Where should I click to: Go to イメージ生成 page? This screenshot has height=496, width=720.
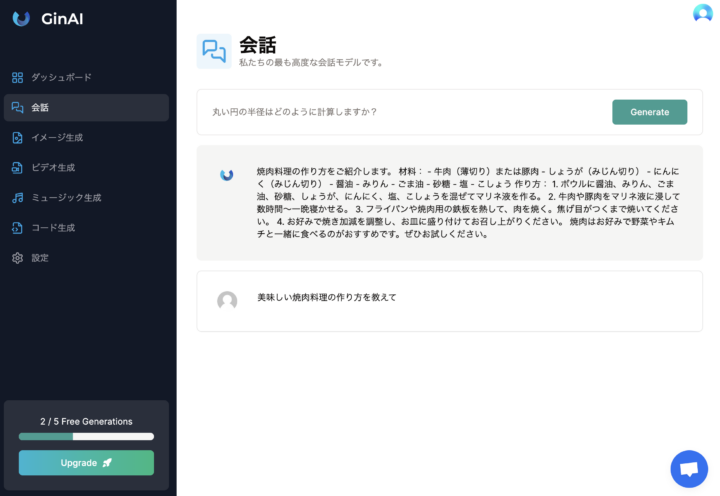tap(86, 138)
